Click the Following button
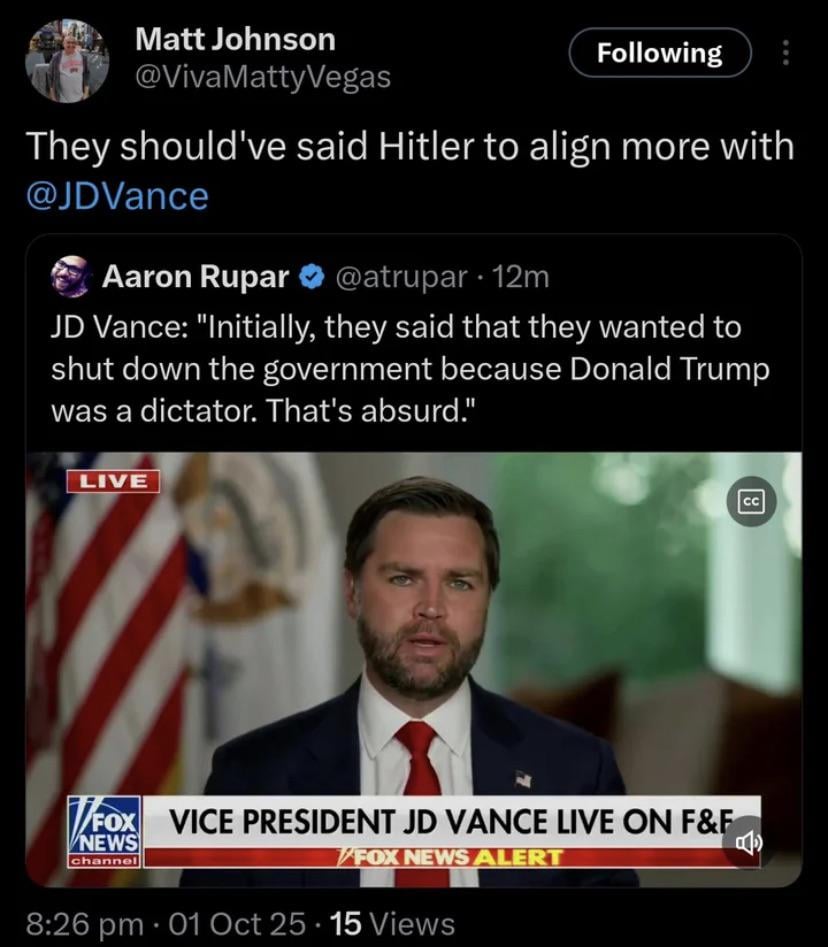828x947 pixels. pyautogui.click(x=659, y=53)
